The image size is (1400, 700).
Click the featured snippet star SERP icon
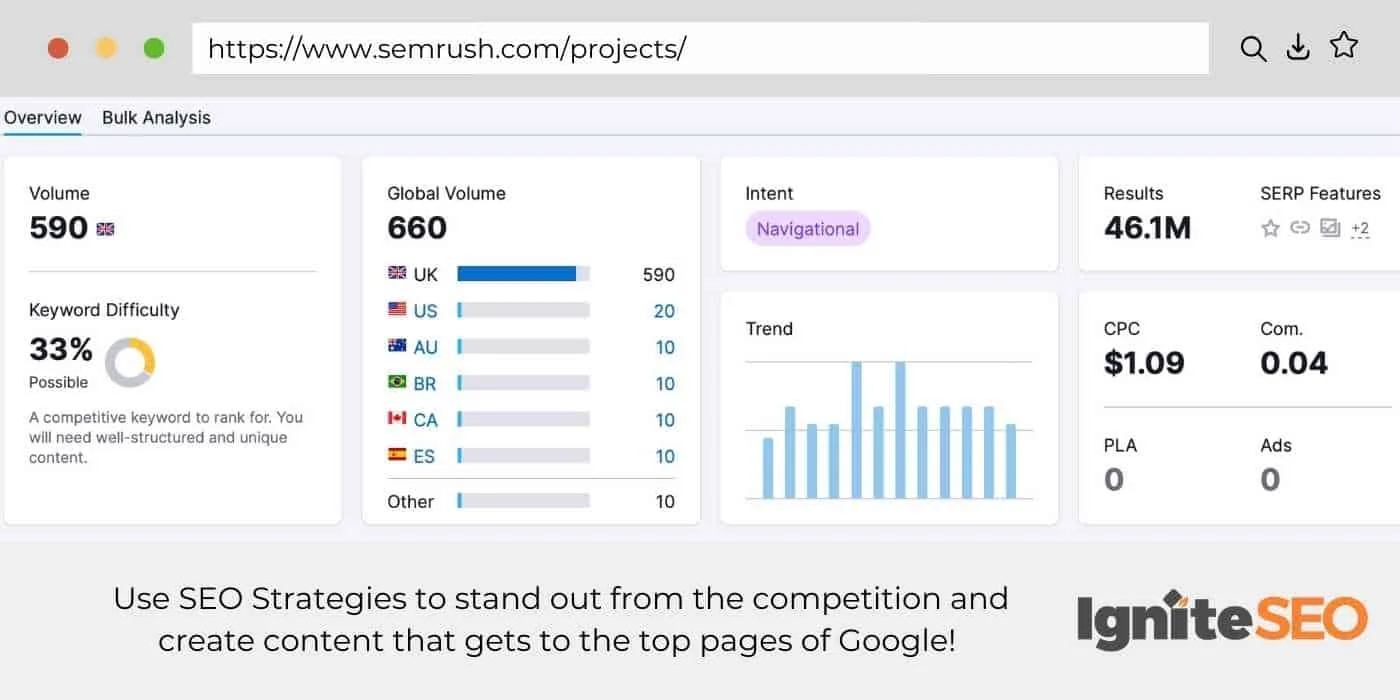[1270, 228]
